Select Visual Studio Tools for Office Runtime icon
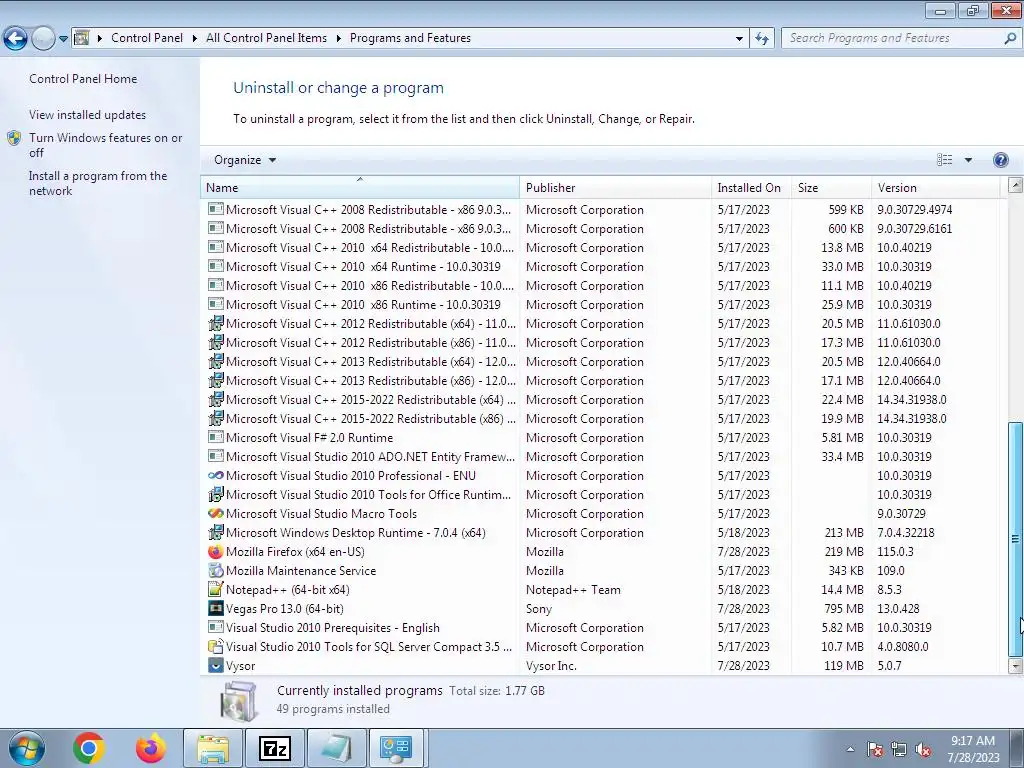 coord(216,494)
